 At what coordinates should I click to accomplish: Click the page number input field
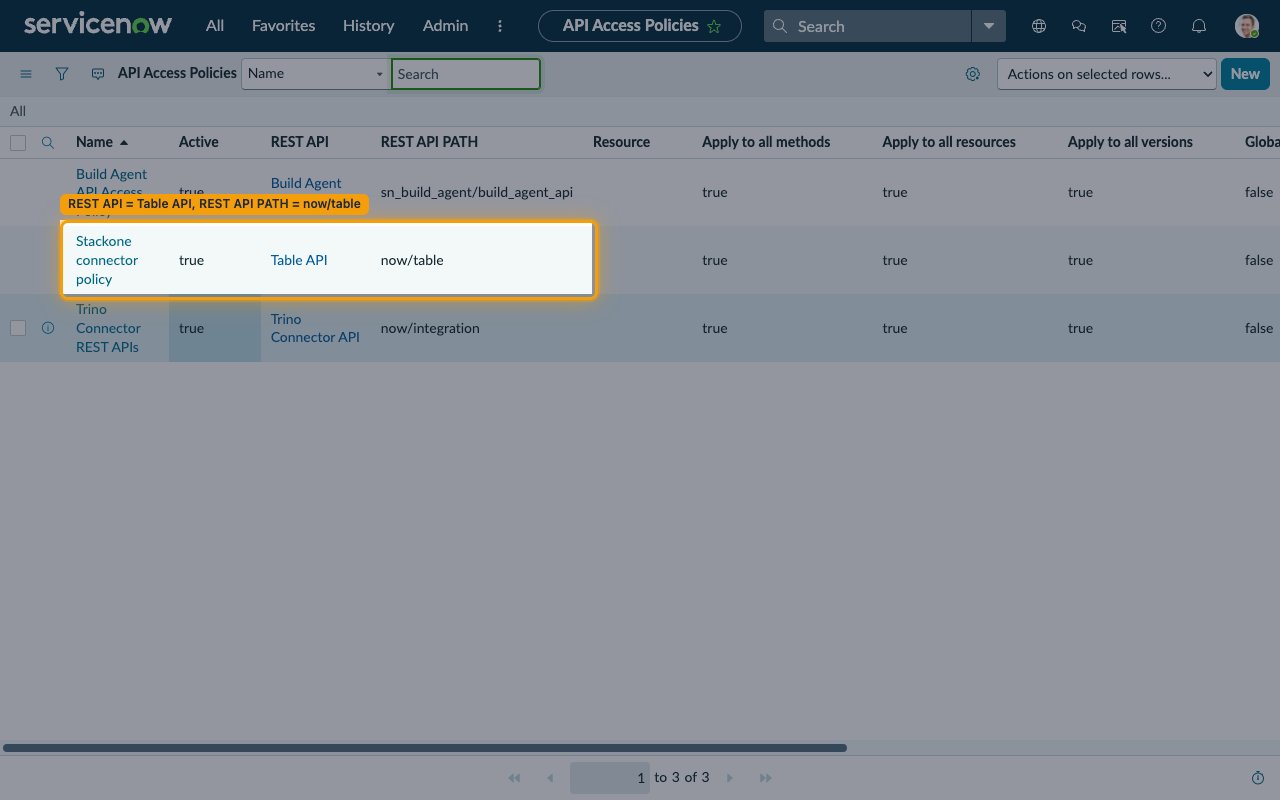click(x=610, y=778)
